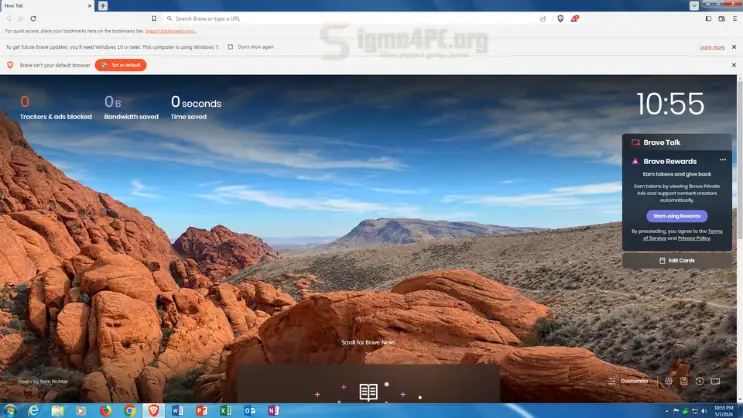Open settings via the gear icon

668,381
